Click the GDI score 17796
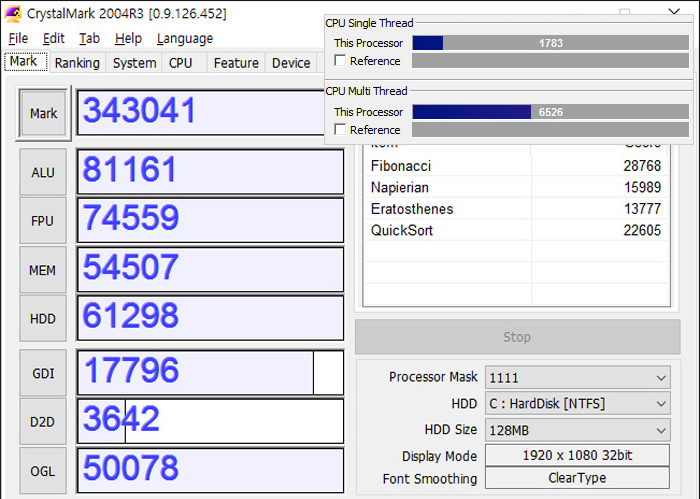Viewport: 700px width, 499px height. click(x=131, y=370)
